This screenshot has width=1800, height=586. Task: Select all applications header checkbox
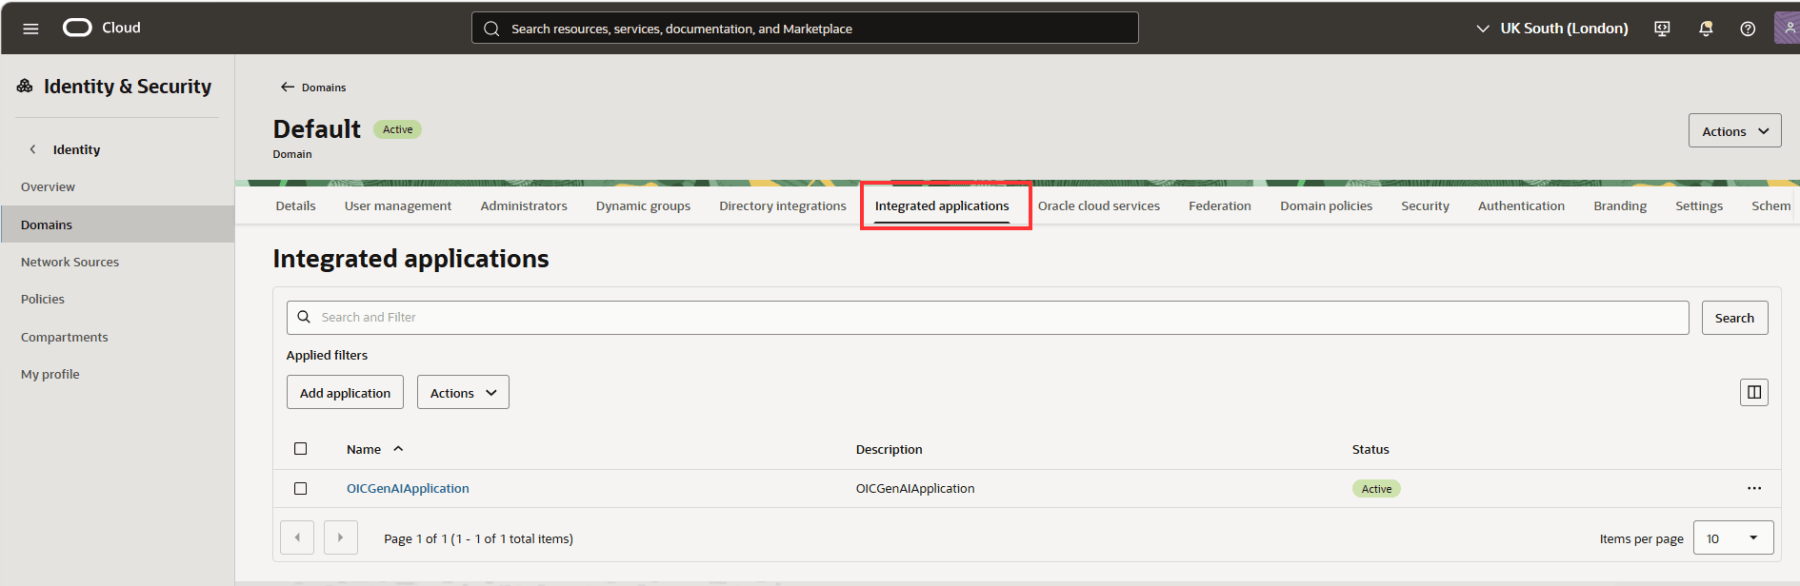pyautogui.click(x=300, y=449)
